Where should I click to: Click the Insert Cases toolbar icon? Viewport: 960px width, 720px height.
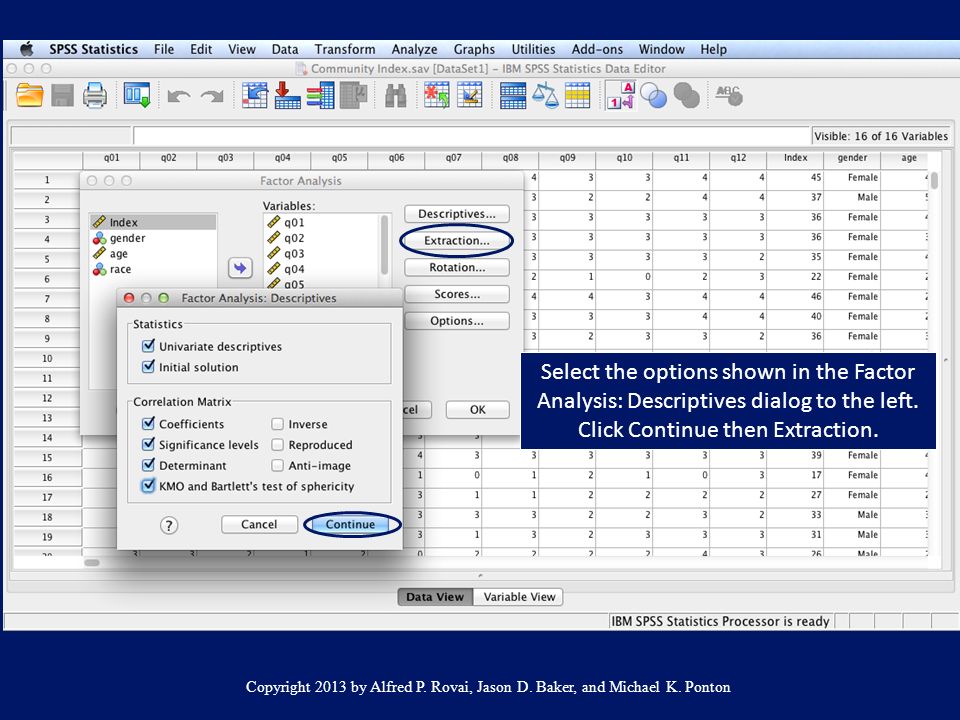click(437, 96)
